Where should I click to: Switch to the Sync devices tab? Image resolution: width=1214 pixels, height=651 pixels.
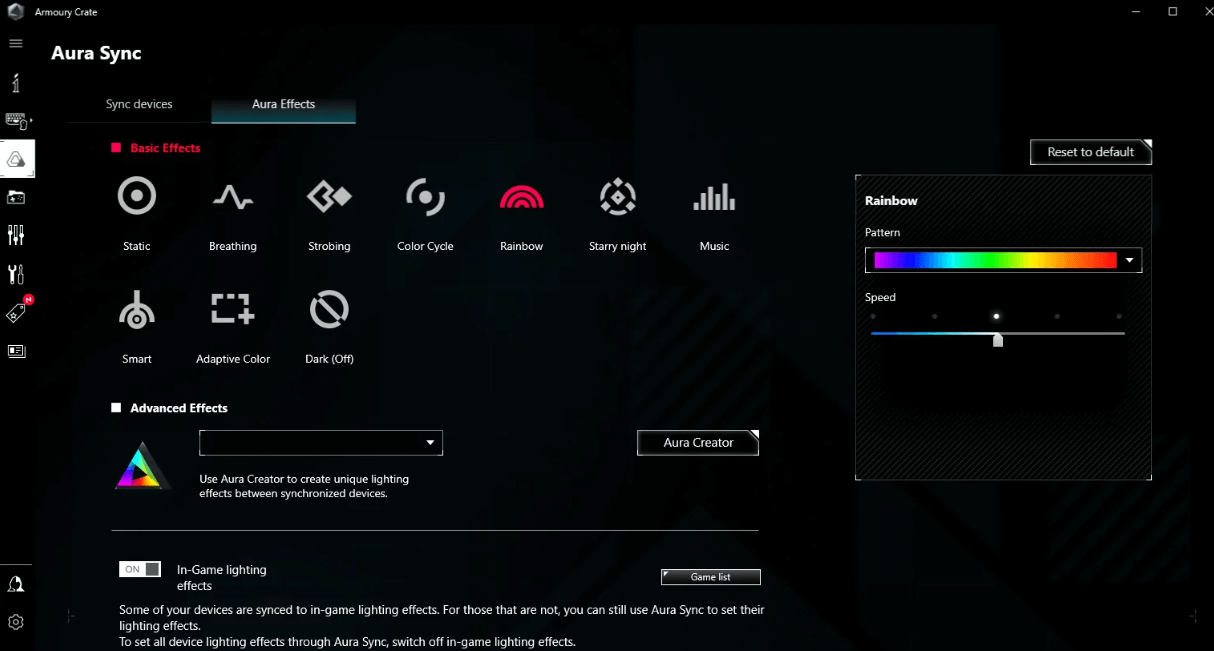tap(139, 104)
